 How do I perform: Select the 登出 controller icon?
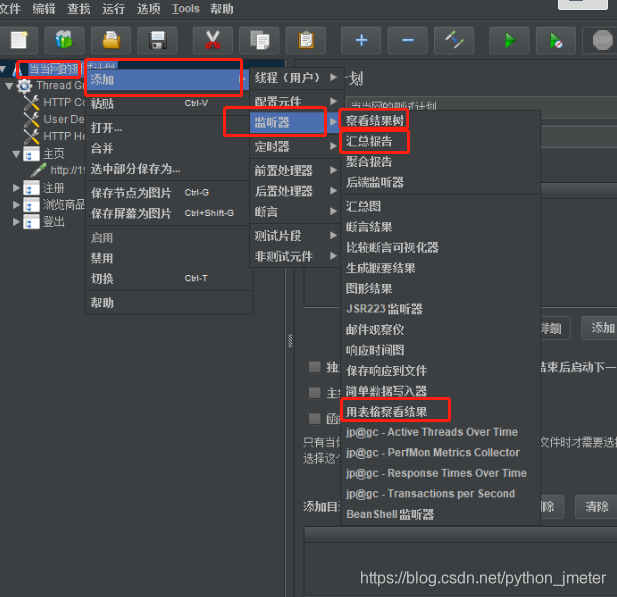(31, 222)
